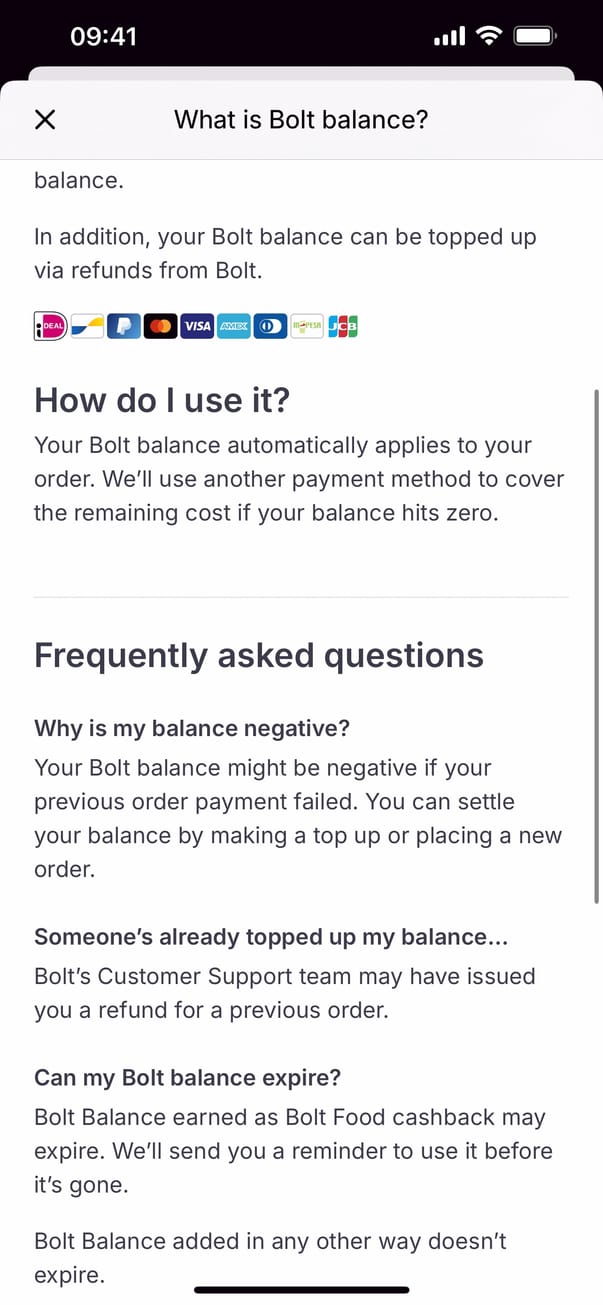The width and height of the screenshot is (603, 1305).
Task: Click the battery status icon
Action: (x=534, y=37)
